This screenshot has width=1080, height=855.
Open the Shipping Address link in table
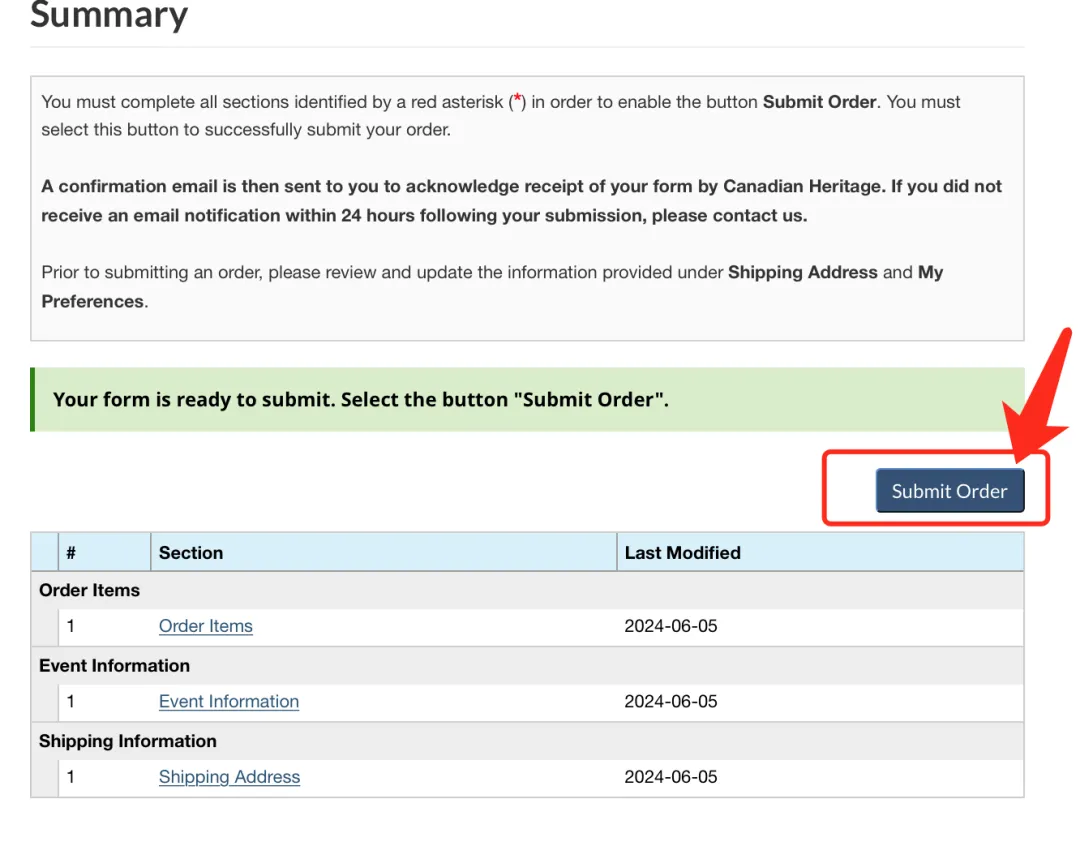tap(229, 777)
